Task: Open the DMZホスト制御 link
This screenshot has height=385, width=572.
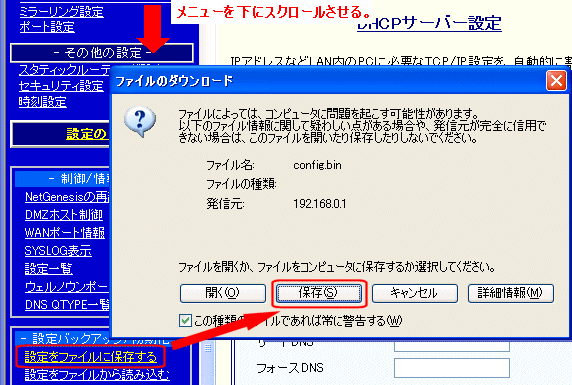Action: (x=64, y=215)
